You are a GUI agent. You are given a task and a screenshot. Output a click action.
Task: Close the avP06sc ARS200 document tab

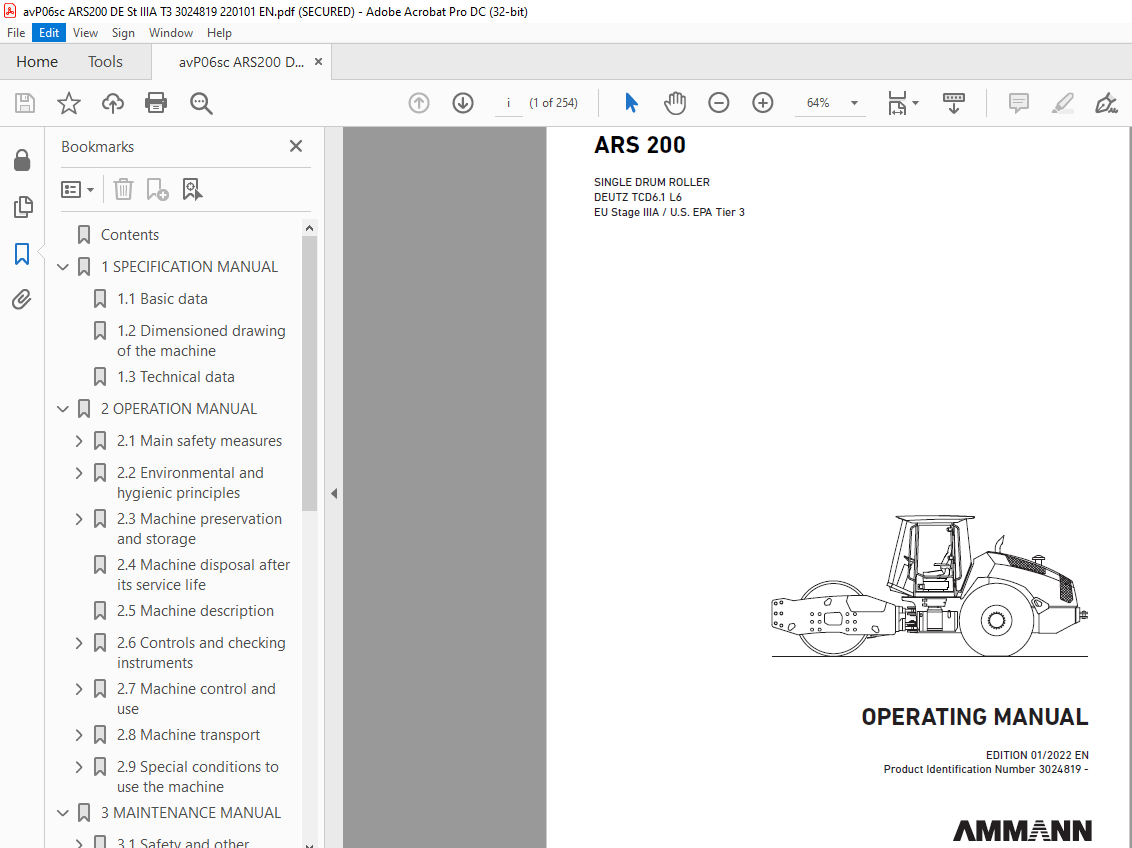click(318, 62)
